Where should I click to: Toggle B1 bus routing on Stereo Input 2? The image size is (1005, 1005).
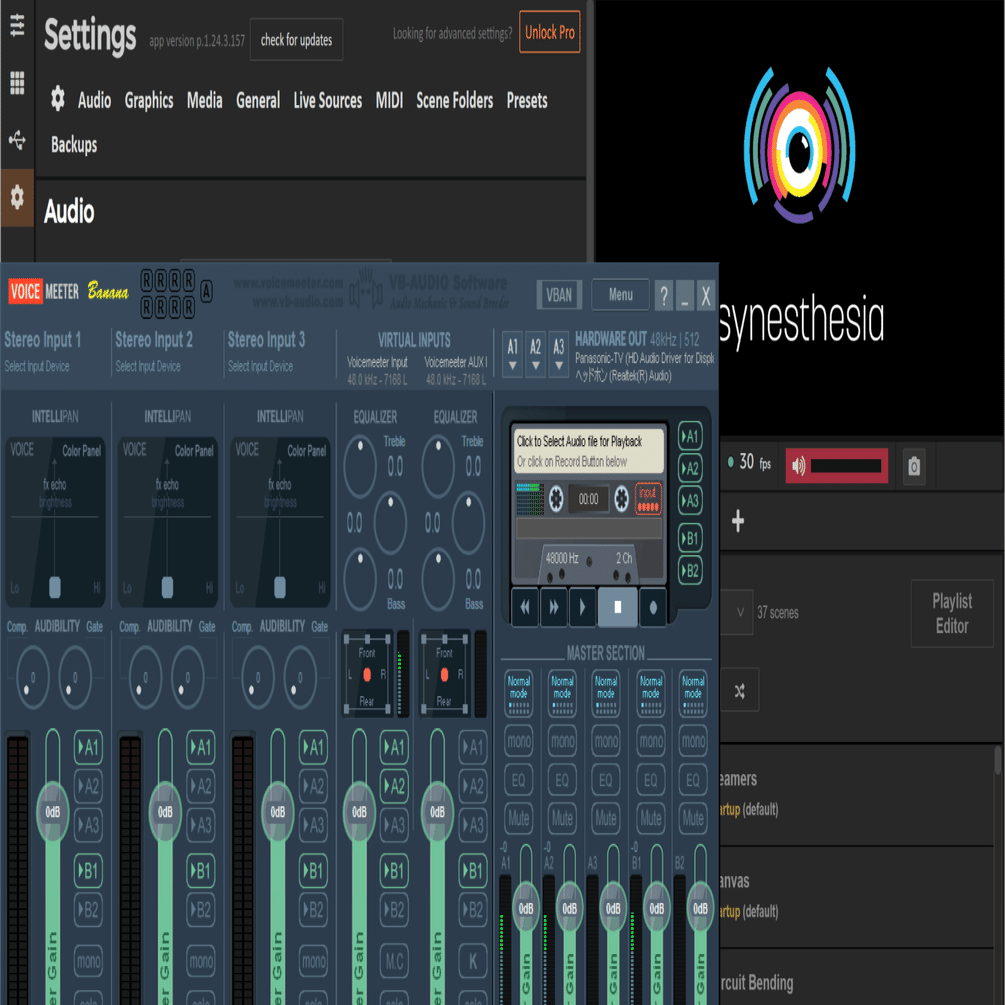click(x=201, y=871)
